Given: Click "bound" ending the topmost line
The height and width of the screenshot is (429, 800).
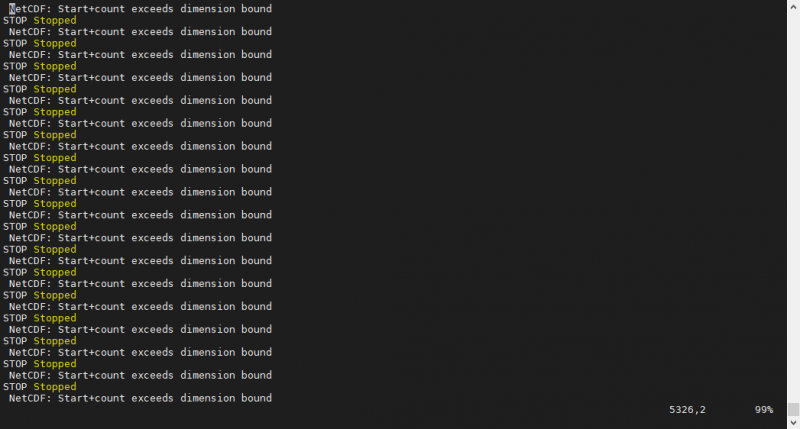Looking at the screenshot, I should [x=256, y=9].
